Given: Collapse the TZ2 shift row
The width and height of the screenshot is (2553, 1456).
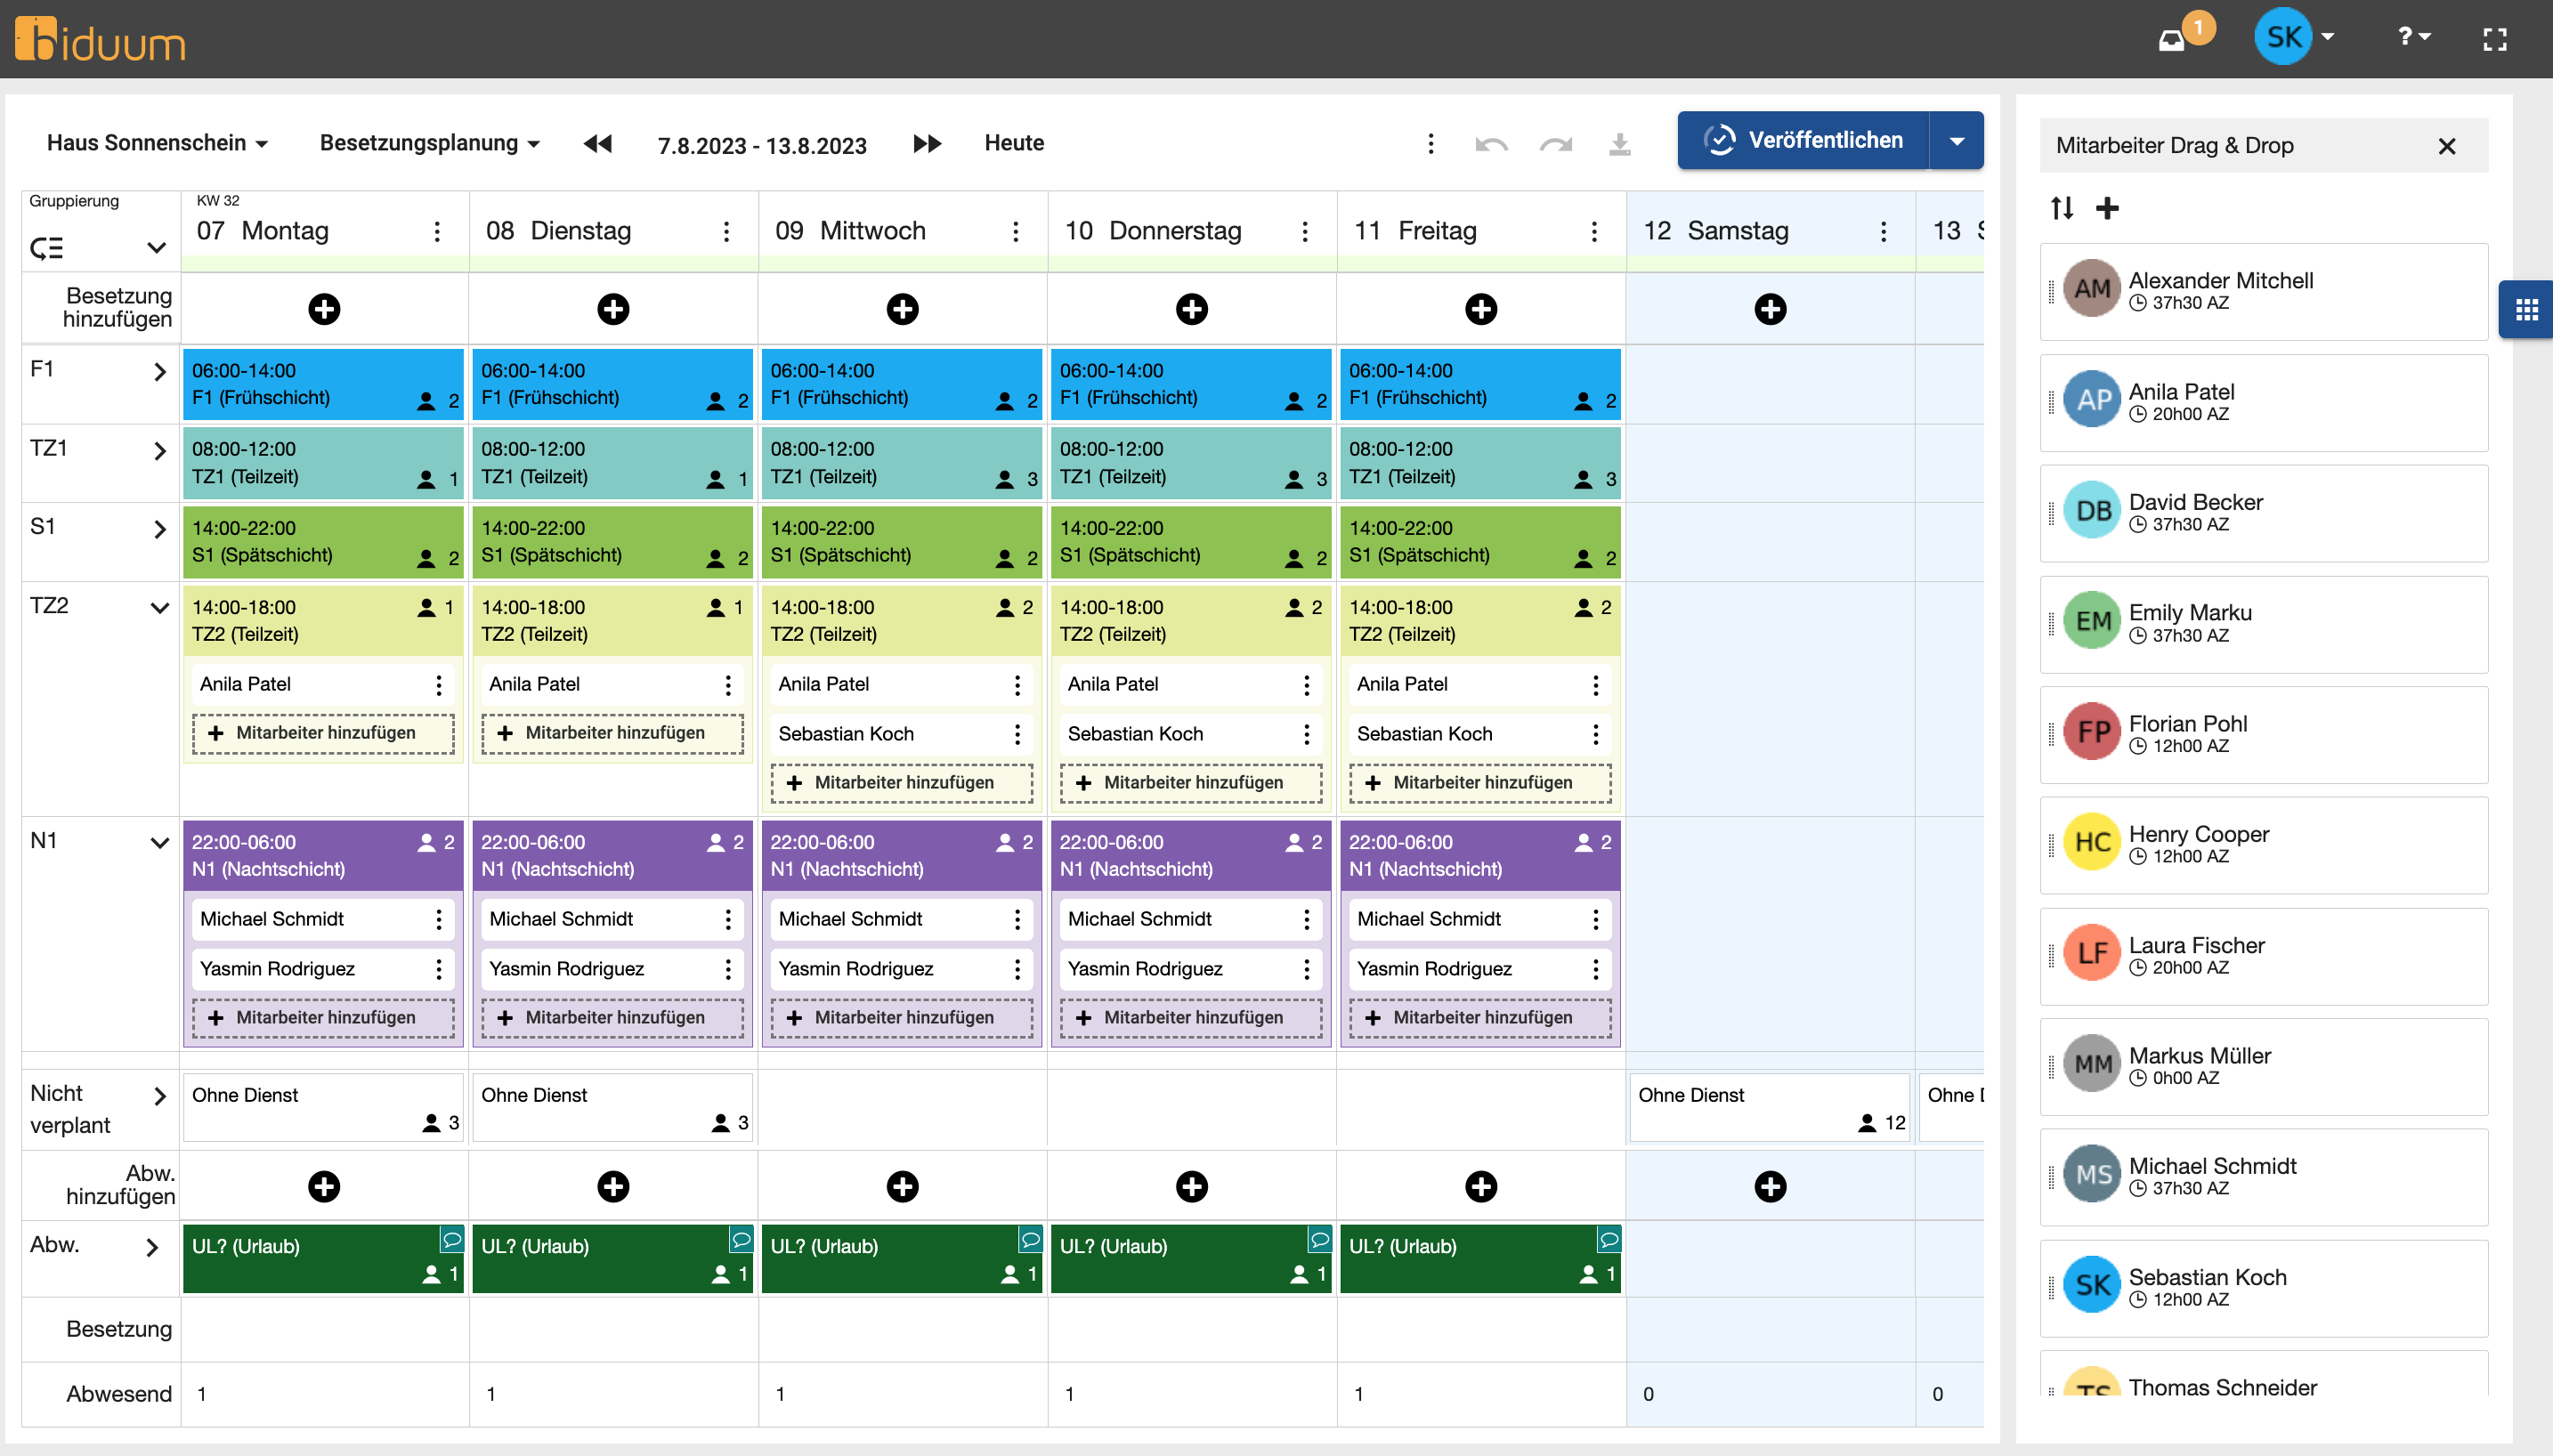Looking at the screenshot, I should 159,607.
